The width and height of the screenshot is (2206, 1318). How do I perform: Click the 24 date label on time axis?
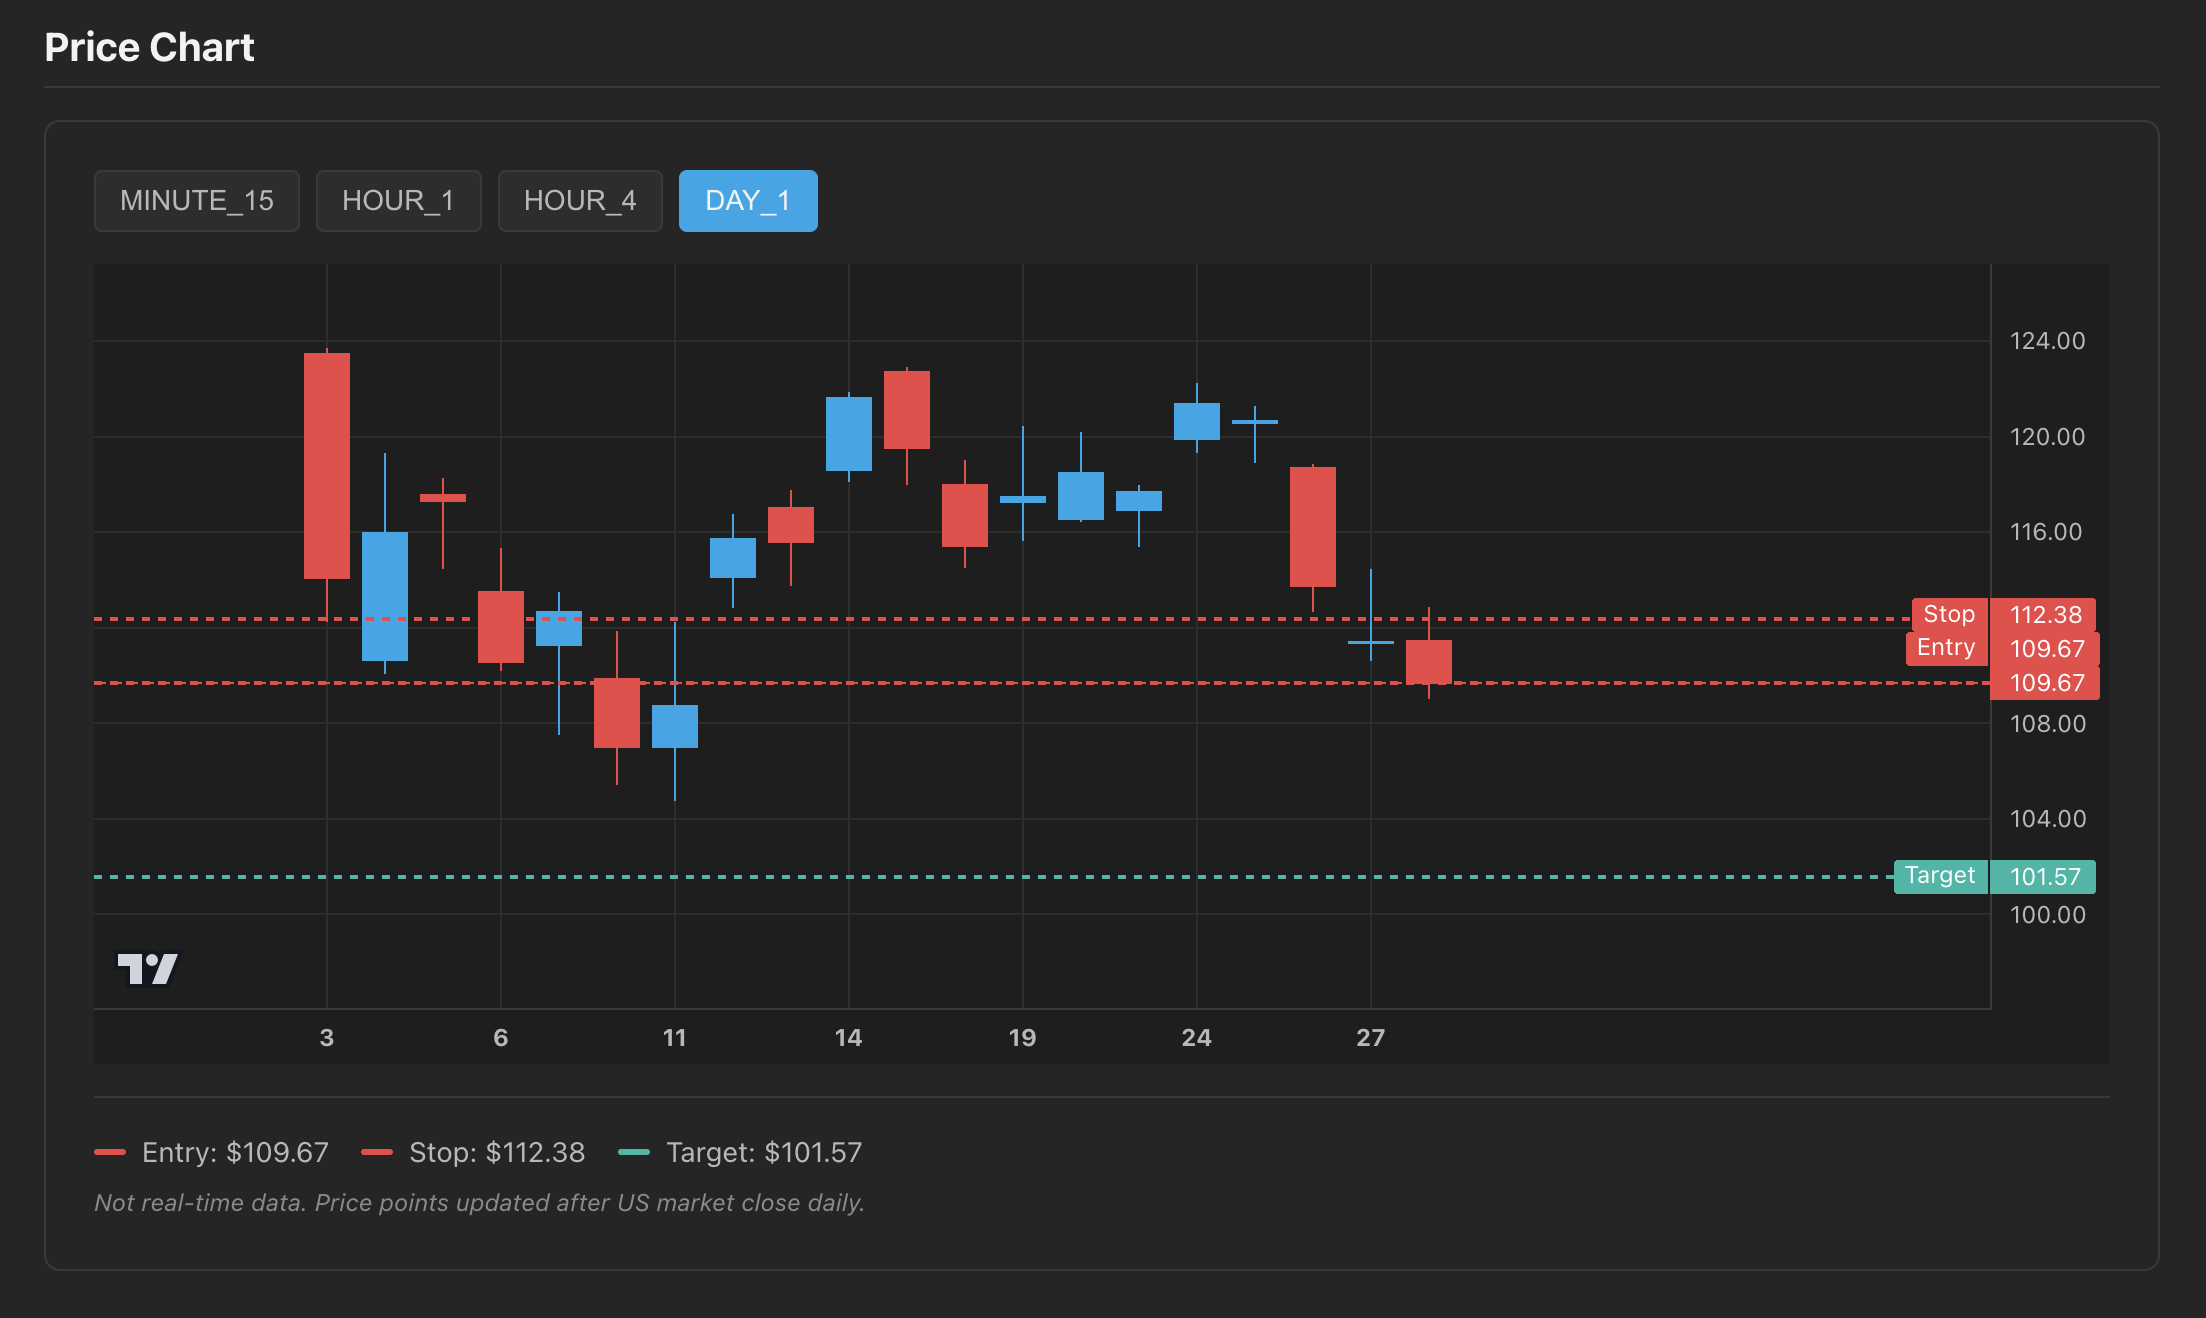coord(1196,1037)
